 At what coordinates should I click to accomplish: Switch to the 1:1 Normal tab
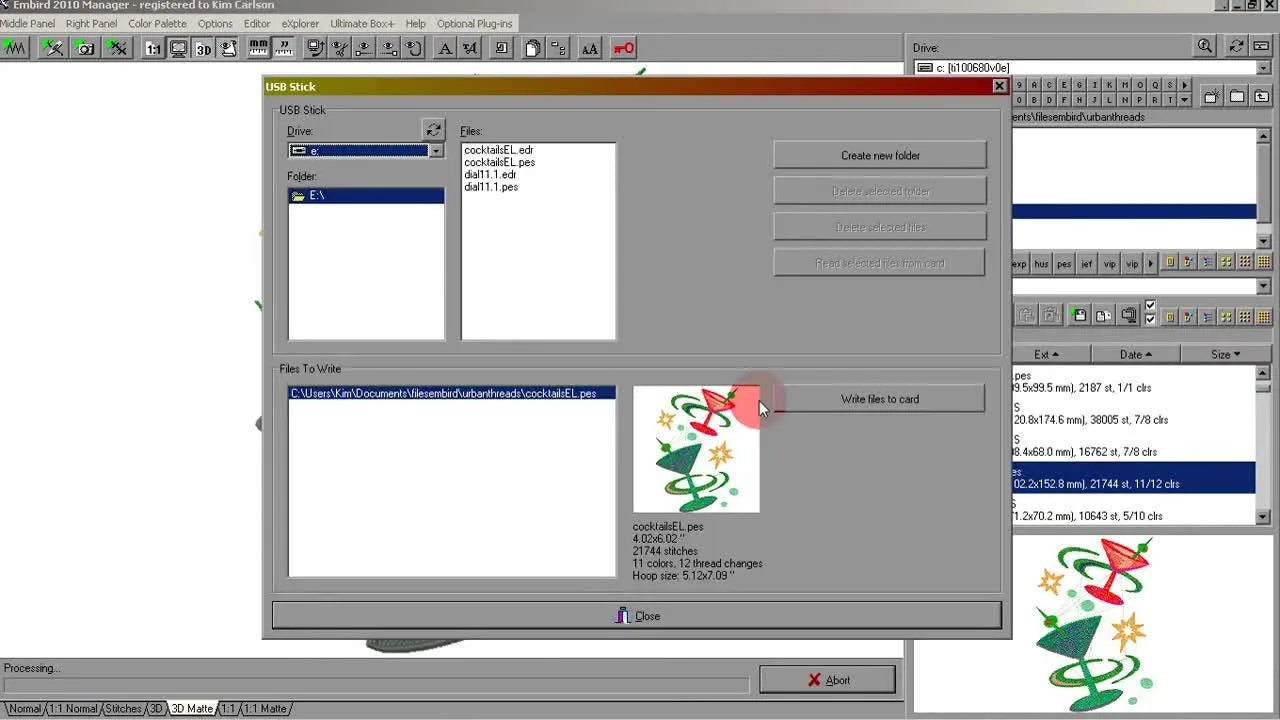tap(74, 709)
